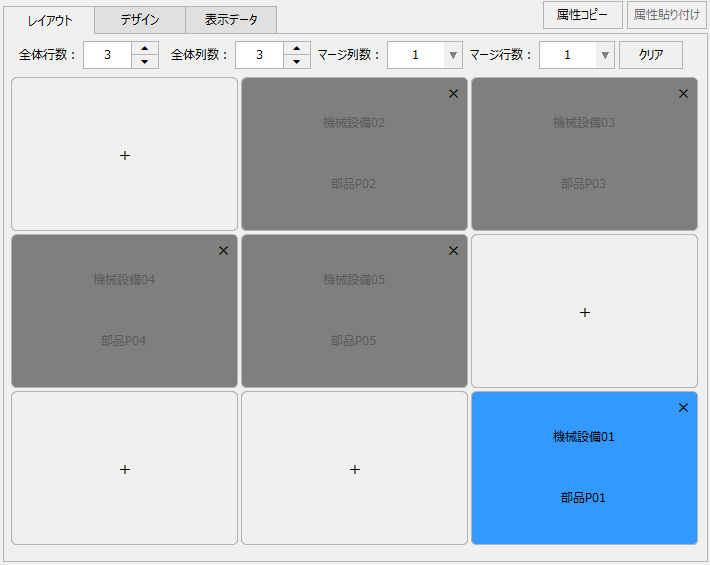
Task: Decrease 全体列数 with down arrow
Action: 297,62
